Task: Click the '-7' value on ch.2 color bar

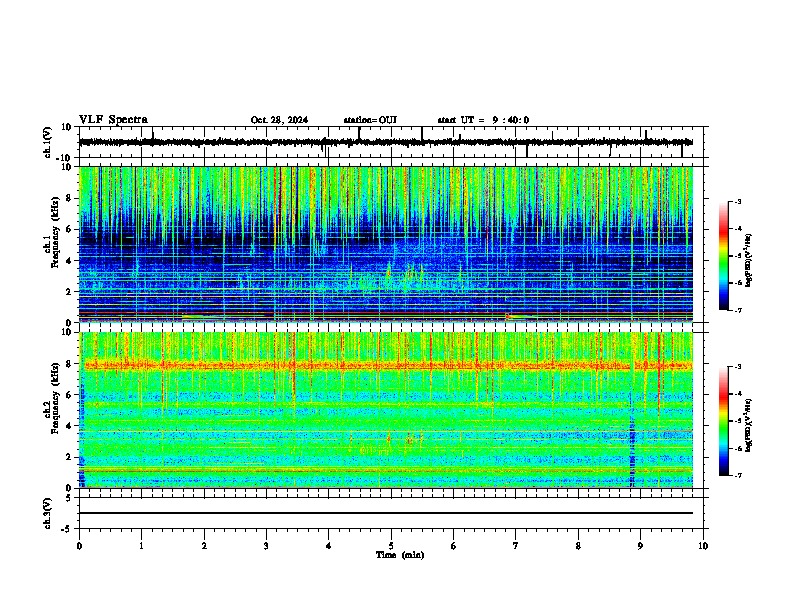Action: [x=737, y=475]
